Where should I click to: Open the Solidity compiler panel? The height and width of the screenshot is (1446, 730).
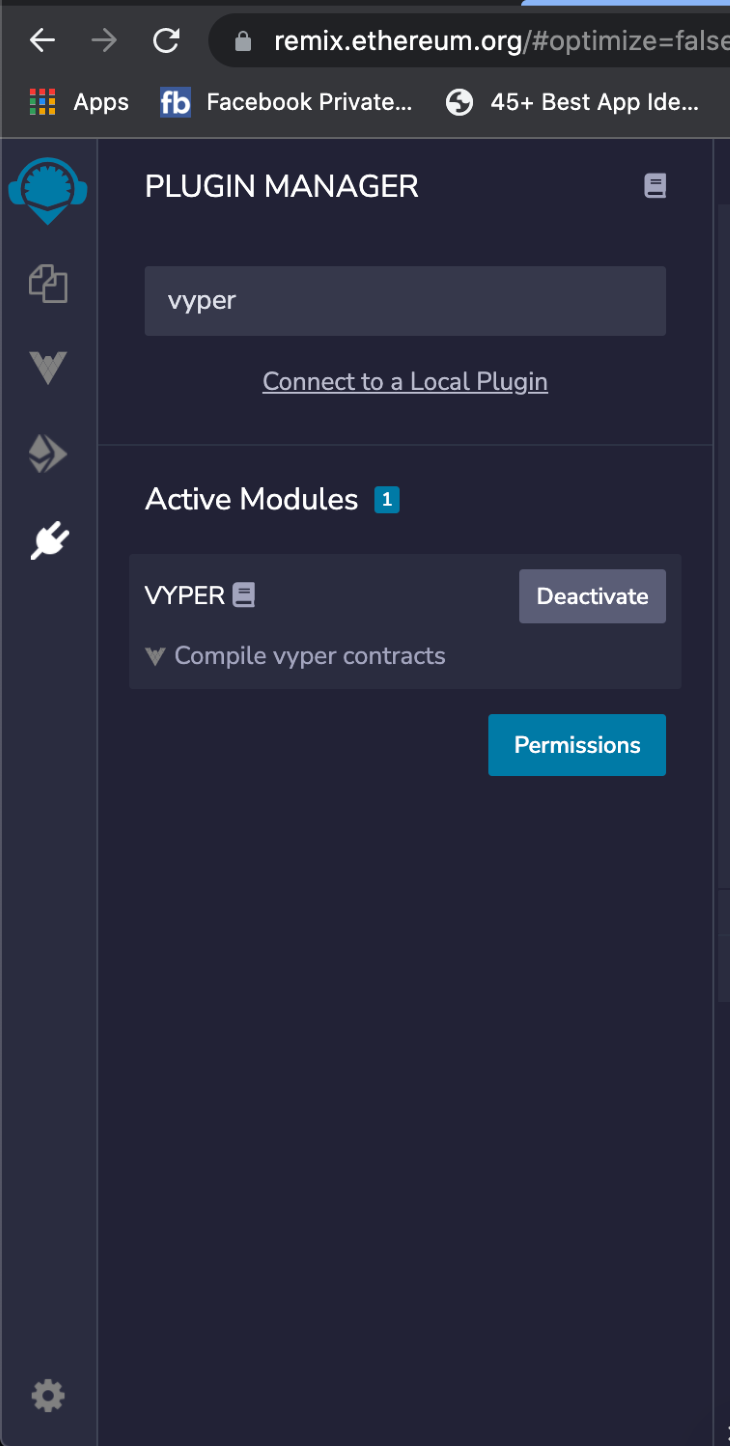click(47, 452)
